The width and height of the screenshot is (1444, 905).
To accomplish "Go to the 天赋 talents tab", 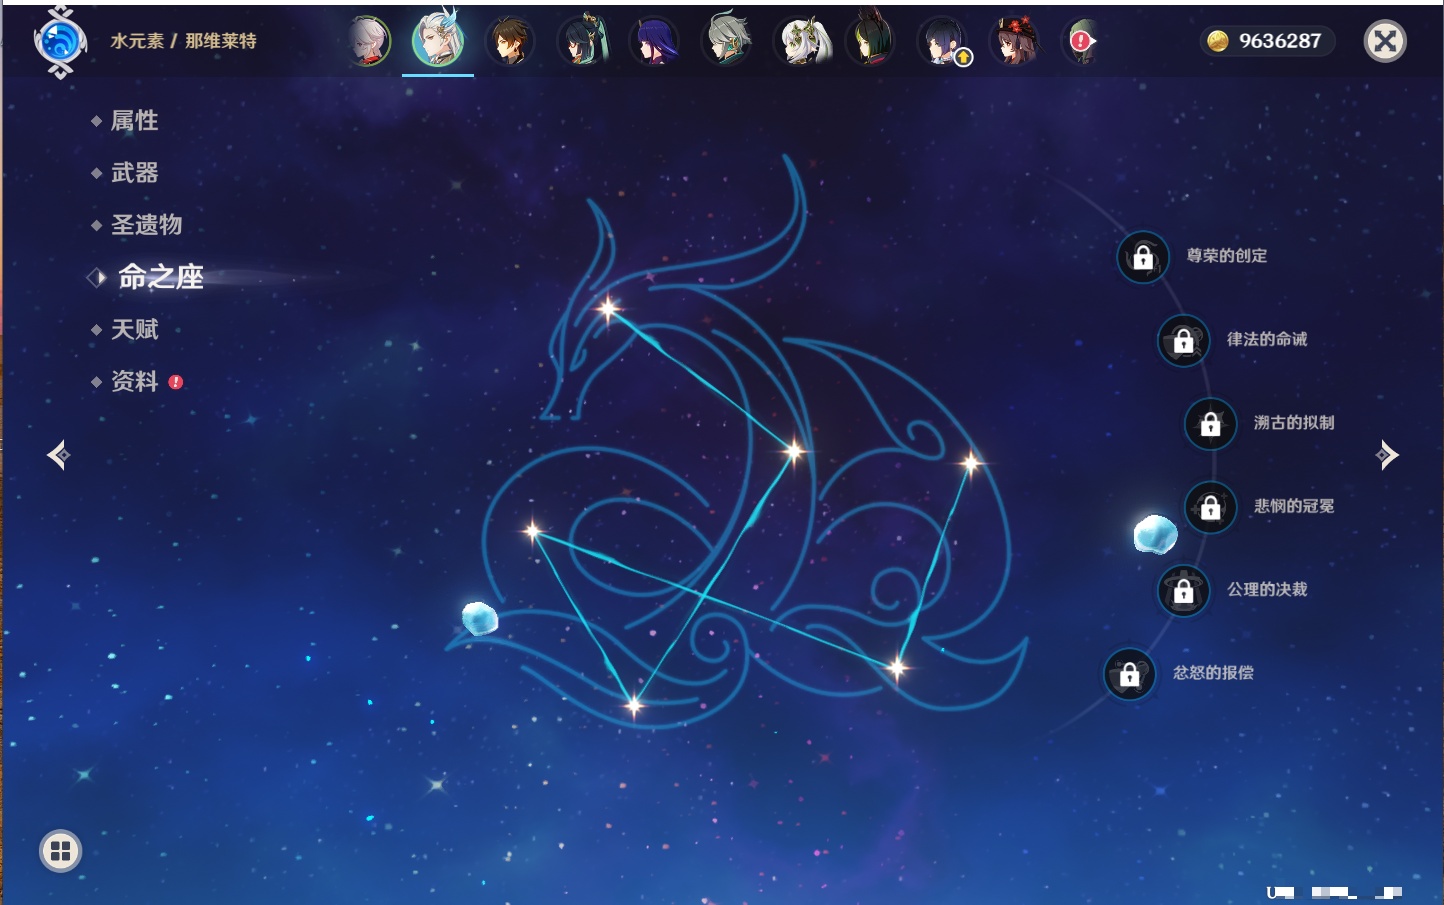I will [x=134, y=329].
